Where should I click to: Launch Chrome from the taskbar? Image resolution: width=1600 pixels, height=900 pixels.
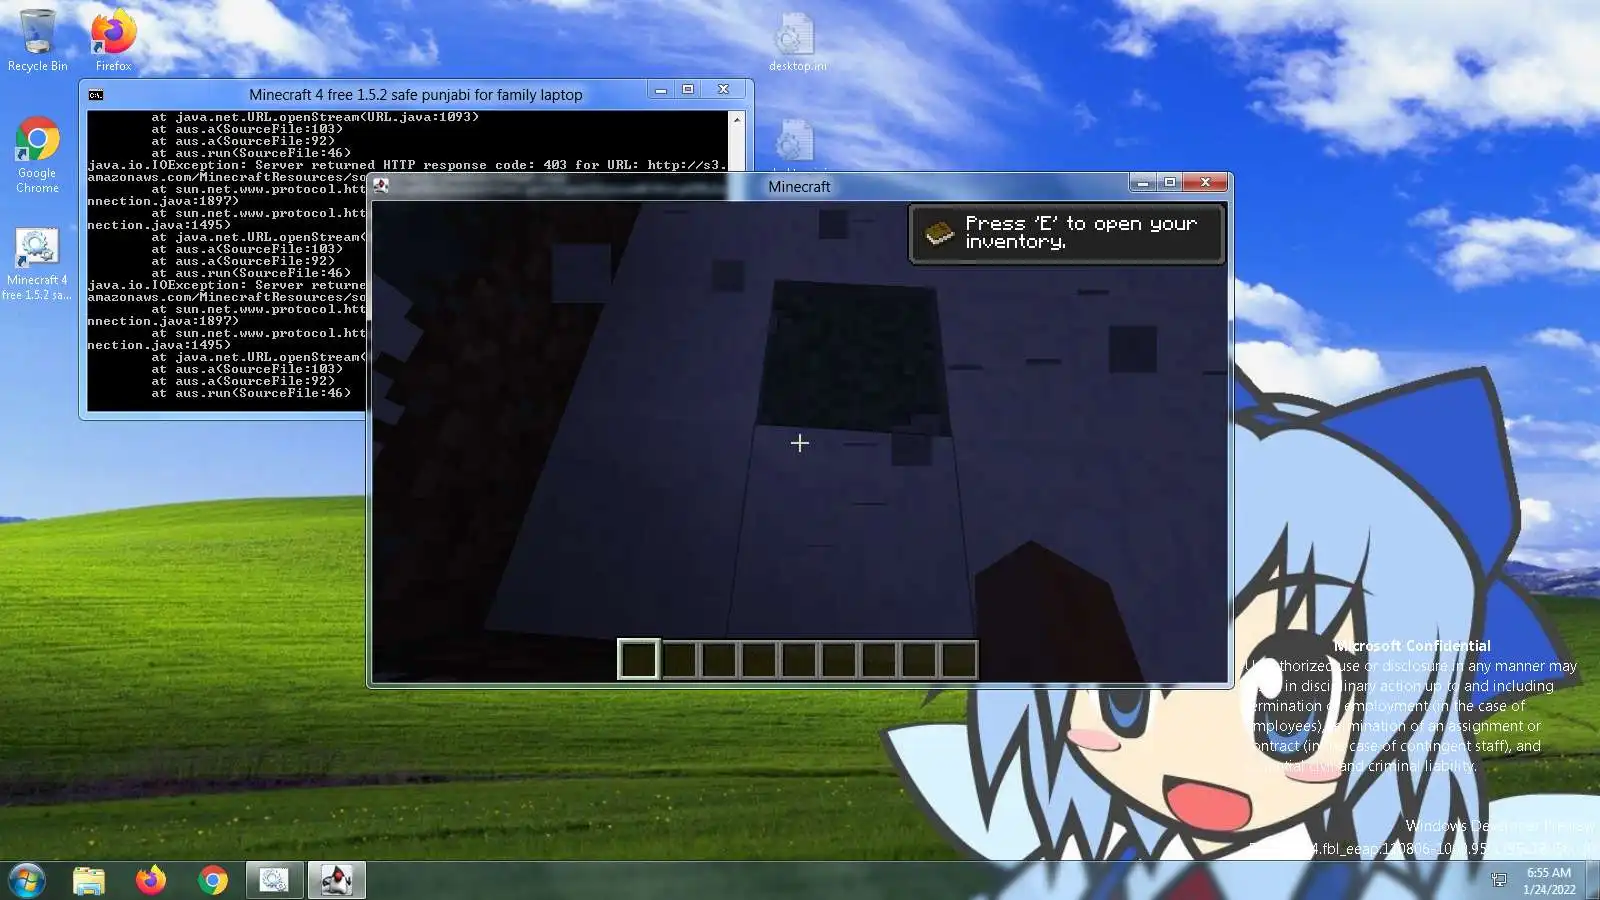tap(213, 880)
